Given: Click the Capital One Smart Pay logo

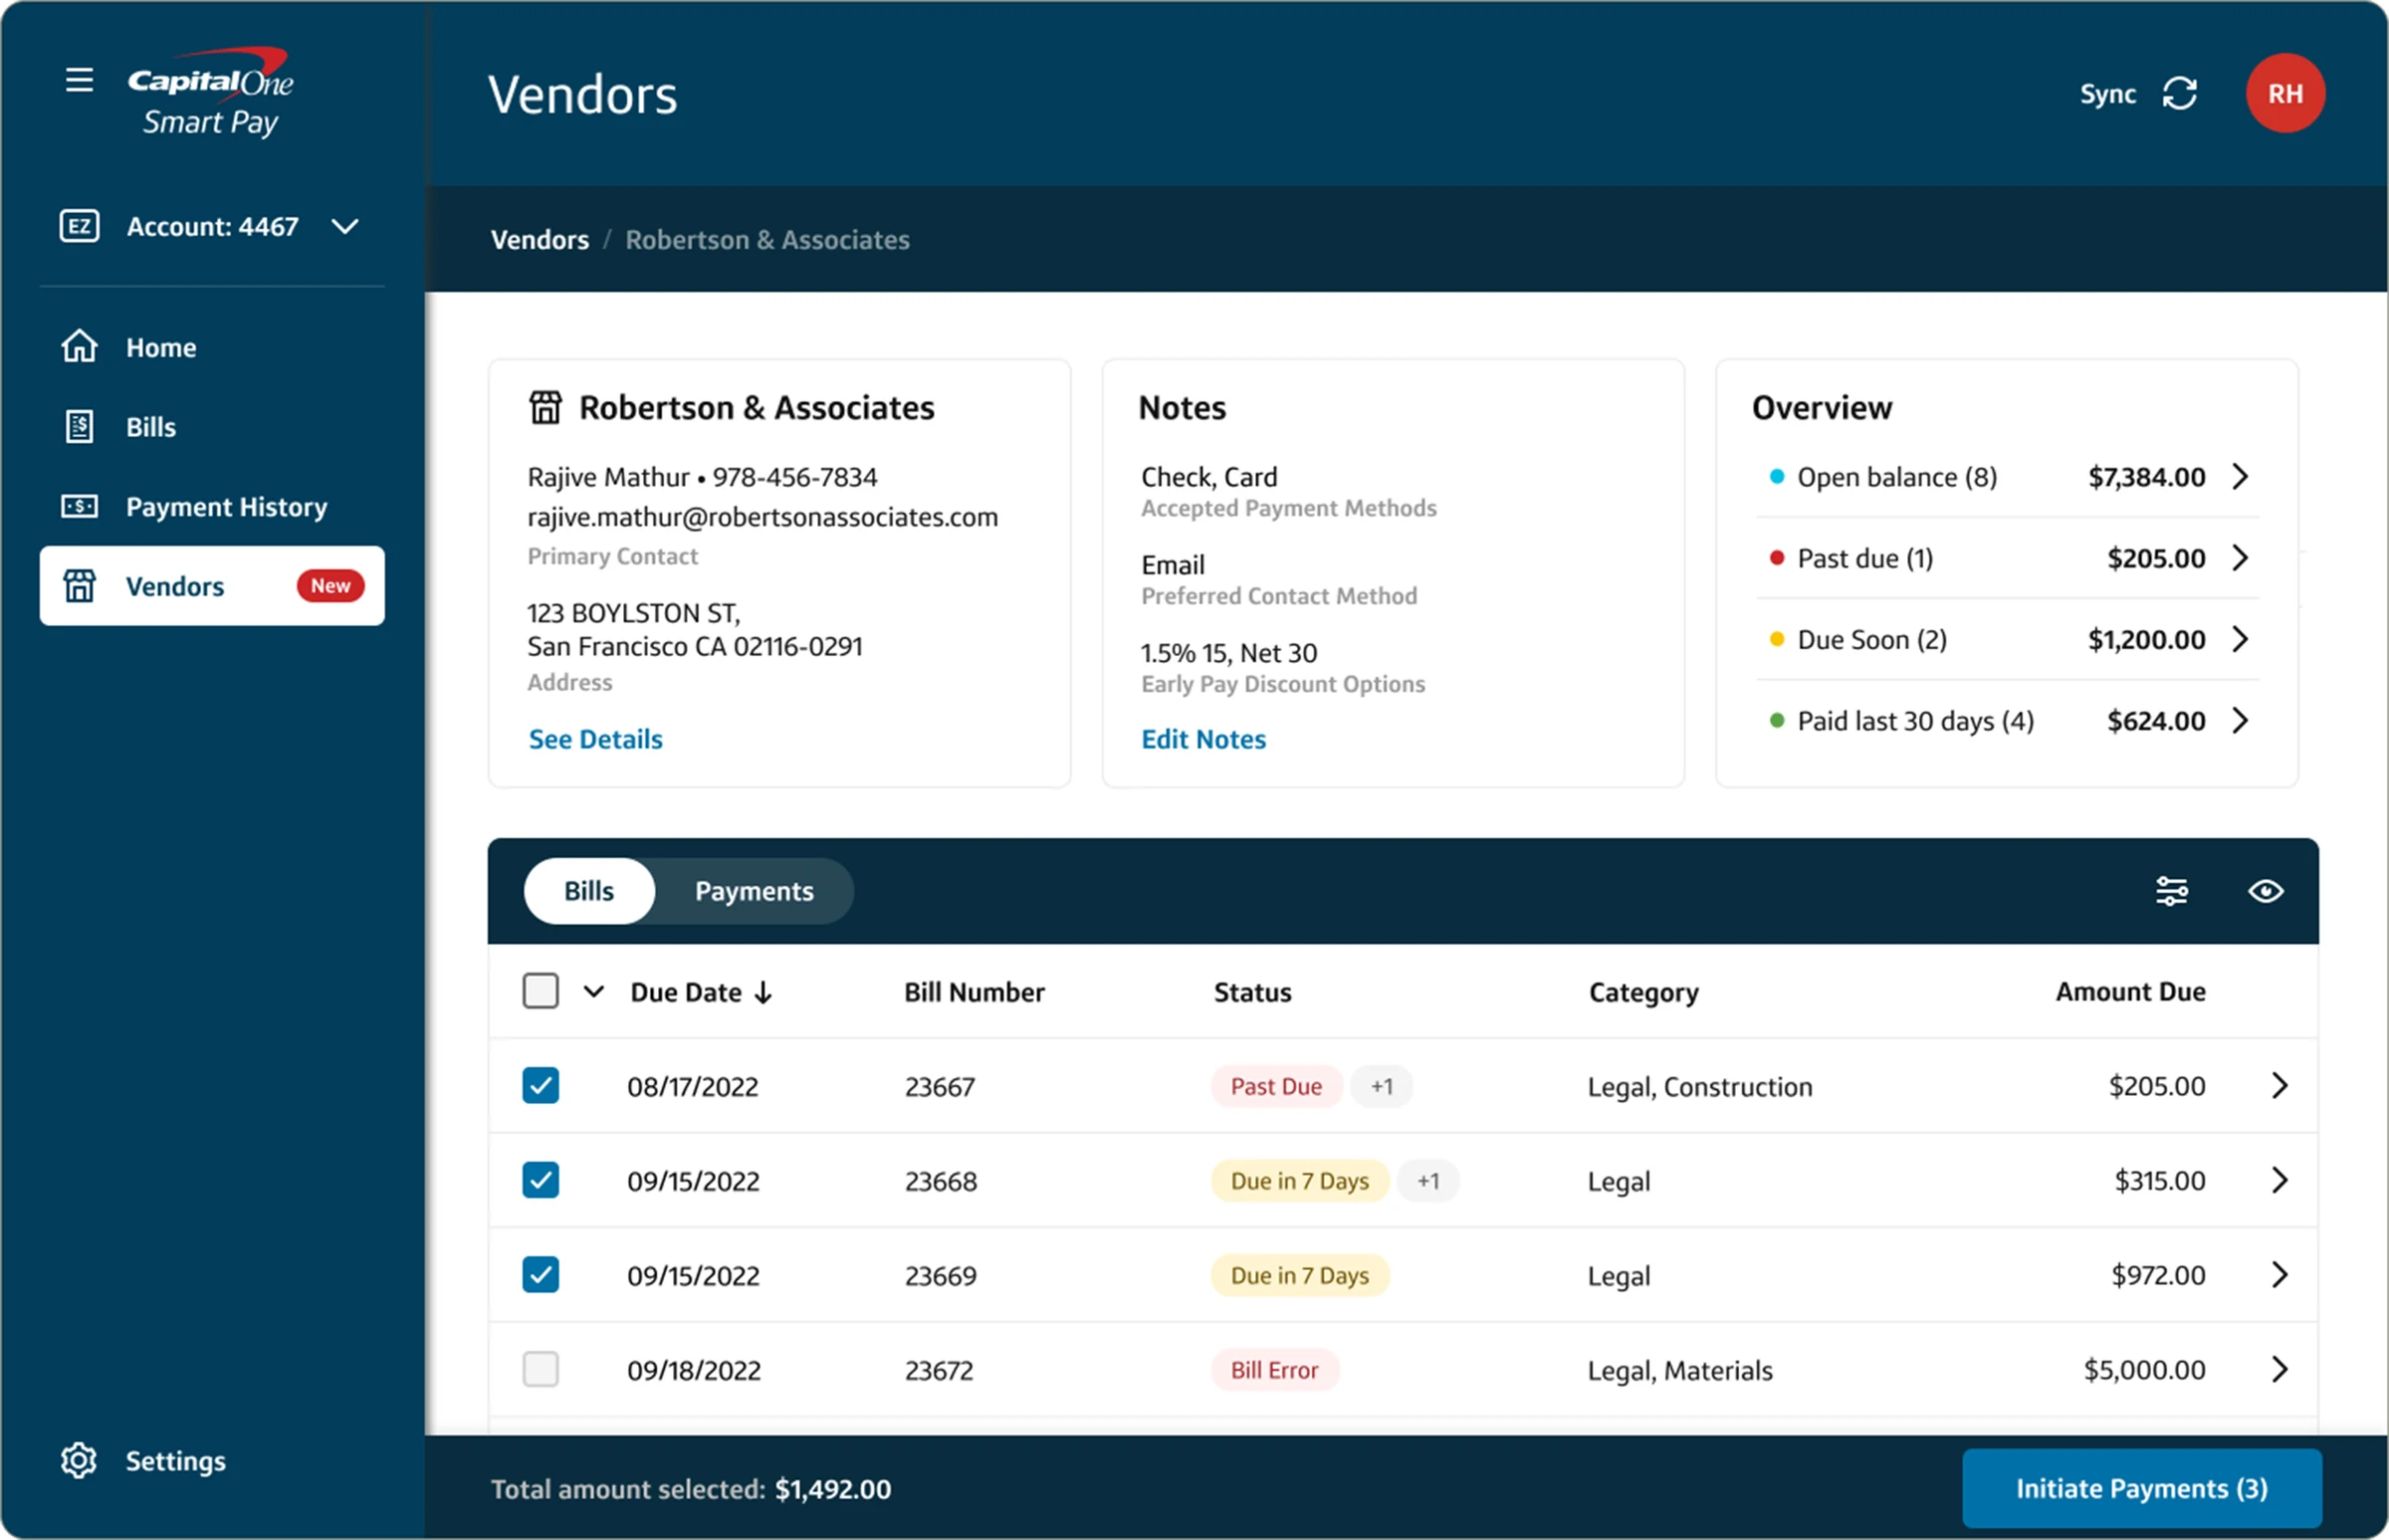Looking at the screenshot, I should click(x=210, y=92).
